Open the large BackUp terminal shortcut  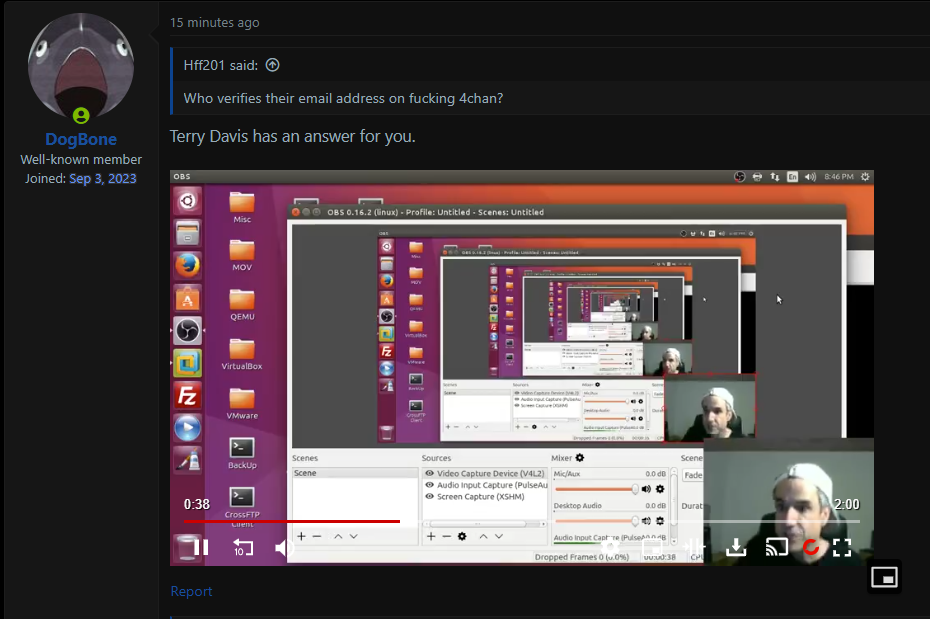pyautogui.click(x=242, y=454)
